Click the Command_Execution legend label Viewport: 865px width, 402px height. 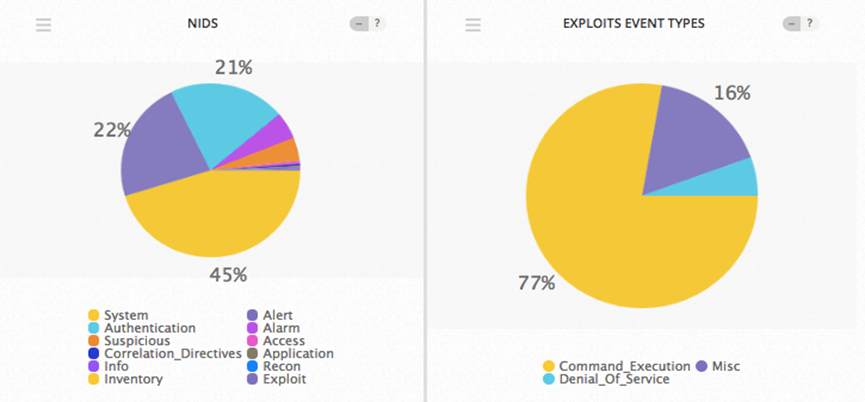pyautogui.click(x=622, y=366)
